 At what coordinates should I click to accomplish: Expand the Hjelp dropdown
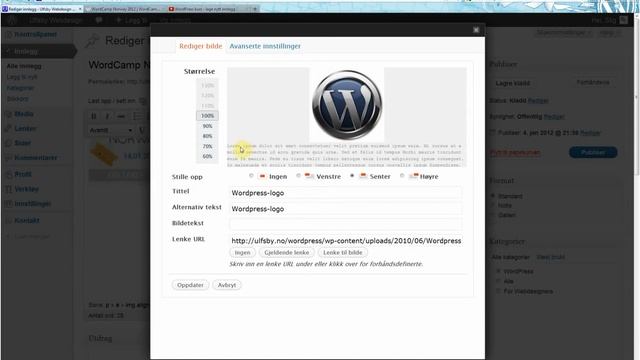click(x=609, y=33)
